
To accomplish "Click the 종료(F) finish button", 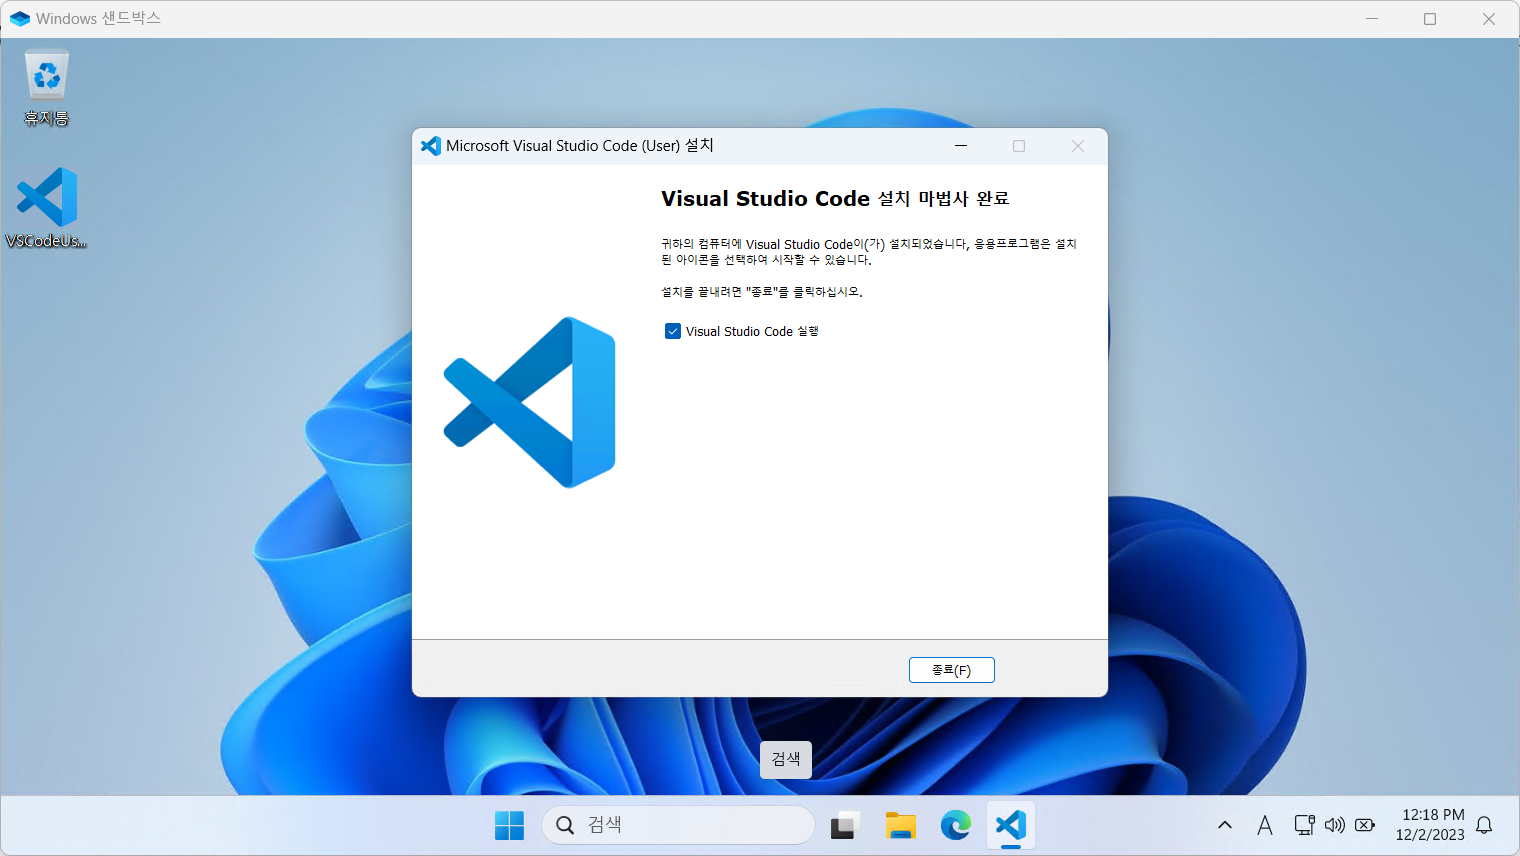I will click(951, 670).
